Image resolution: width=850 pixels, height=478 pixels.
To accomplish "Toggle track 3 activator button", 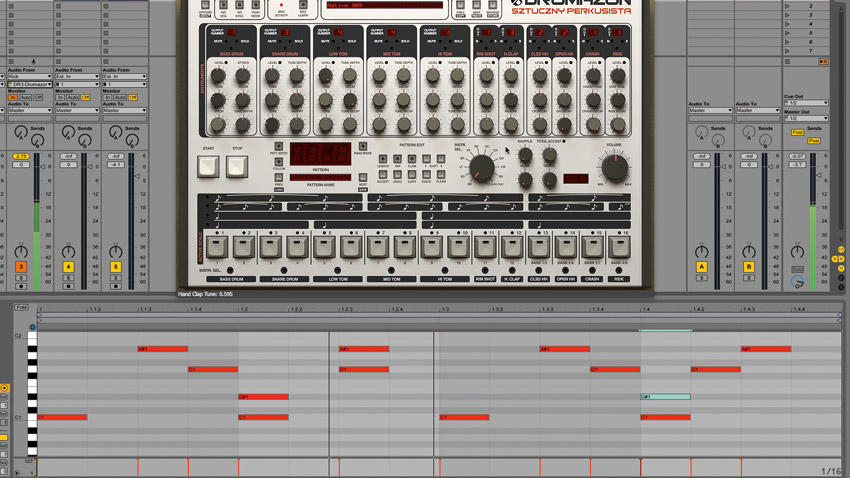I will pos(21,267).
